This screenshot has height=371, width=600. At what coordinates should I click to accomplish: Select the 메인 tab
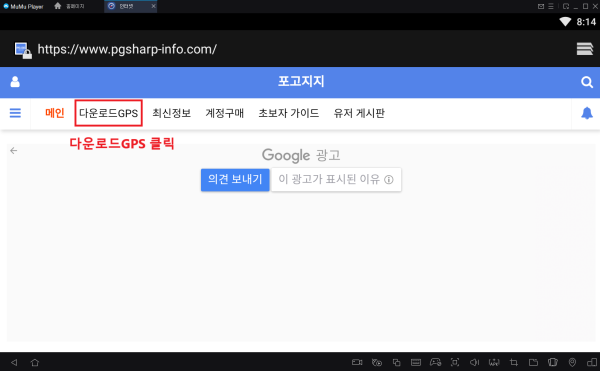pyautogui.click(x=55, y=113)
